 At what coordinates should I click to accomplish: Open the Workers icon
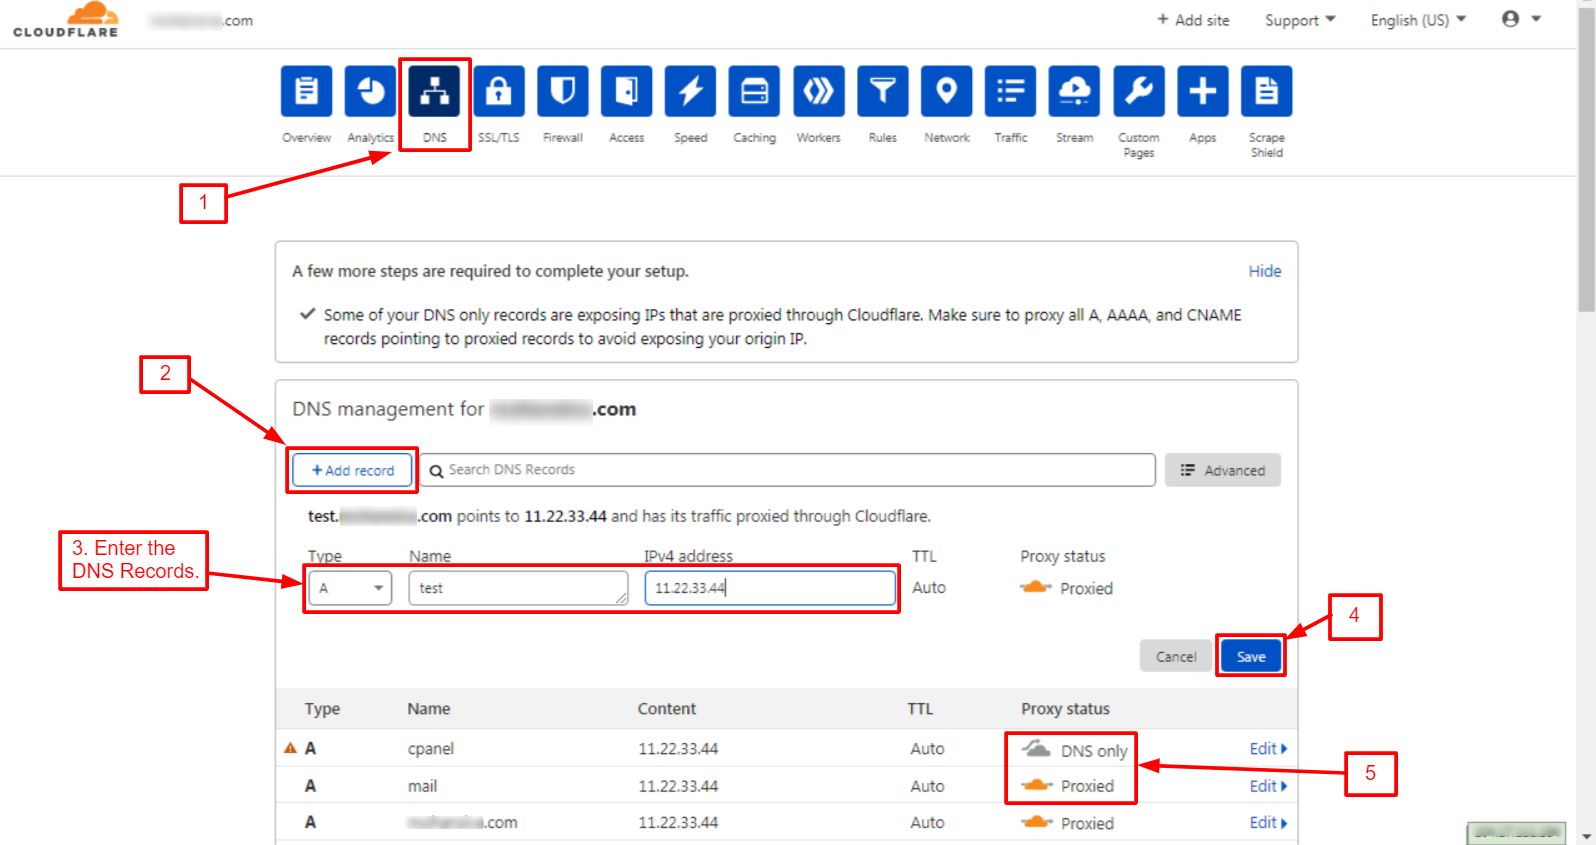click(818, 92)
